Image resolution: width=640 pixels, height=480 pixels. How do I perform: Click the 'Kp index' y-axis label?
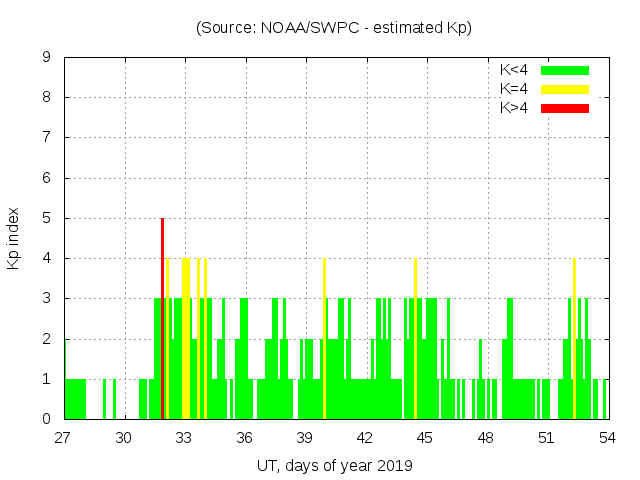(x=14, y=238)
